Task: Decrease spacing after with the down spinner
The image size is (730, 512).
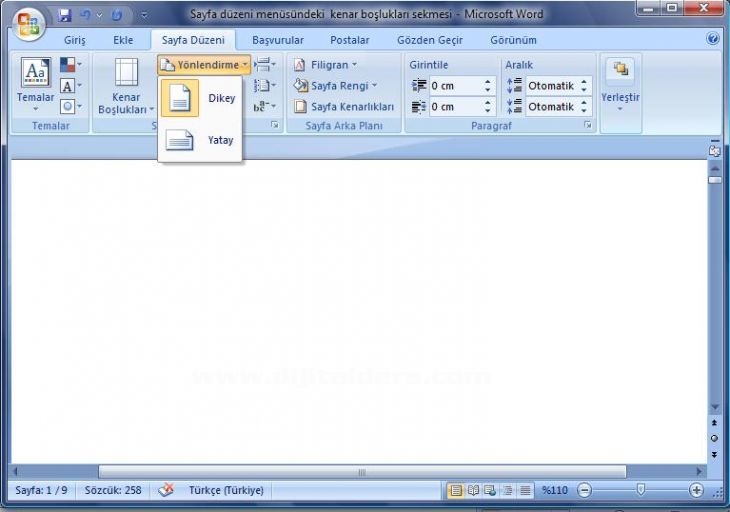Action: tap(584, 111)
